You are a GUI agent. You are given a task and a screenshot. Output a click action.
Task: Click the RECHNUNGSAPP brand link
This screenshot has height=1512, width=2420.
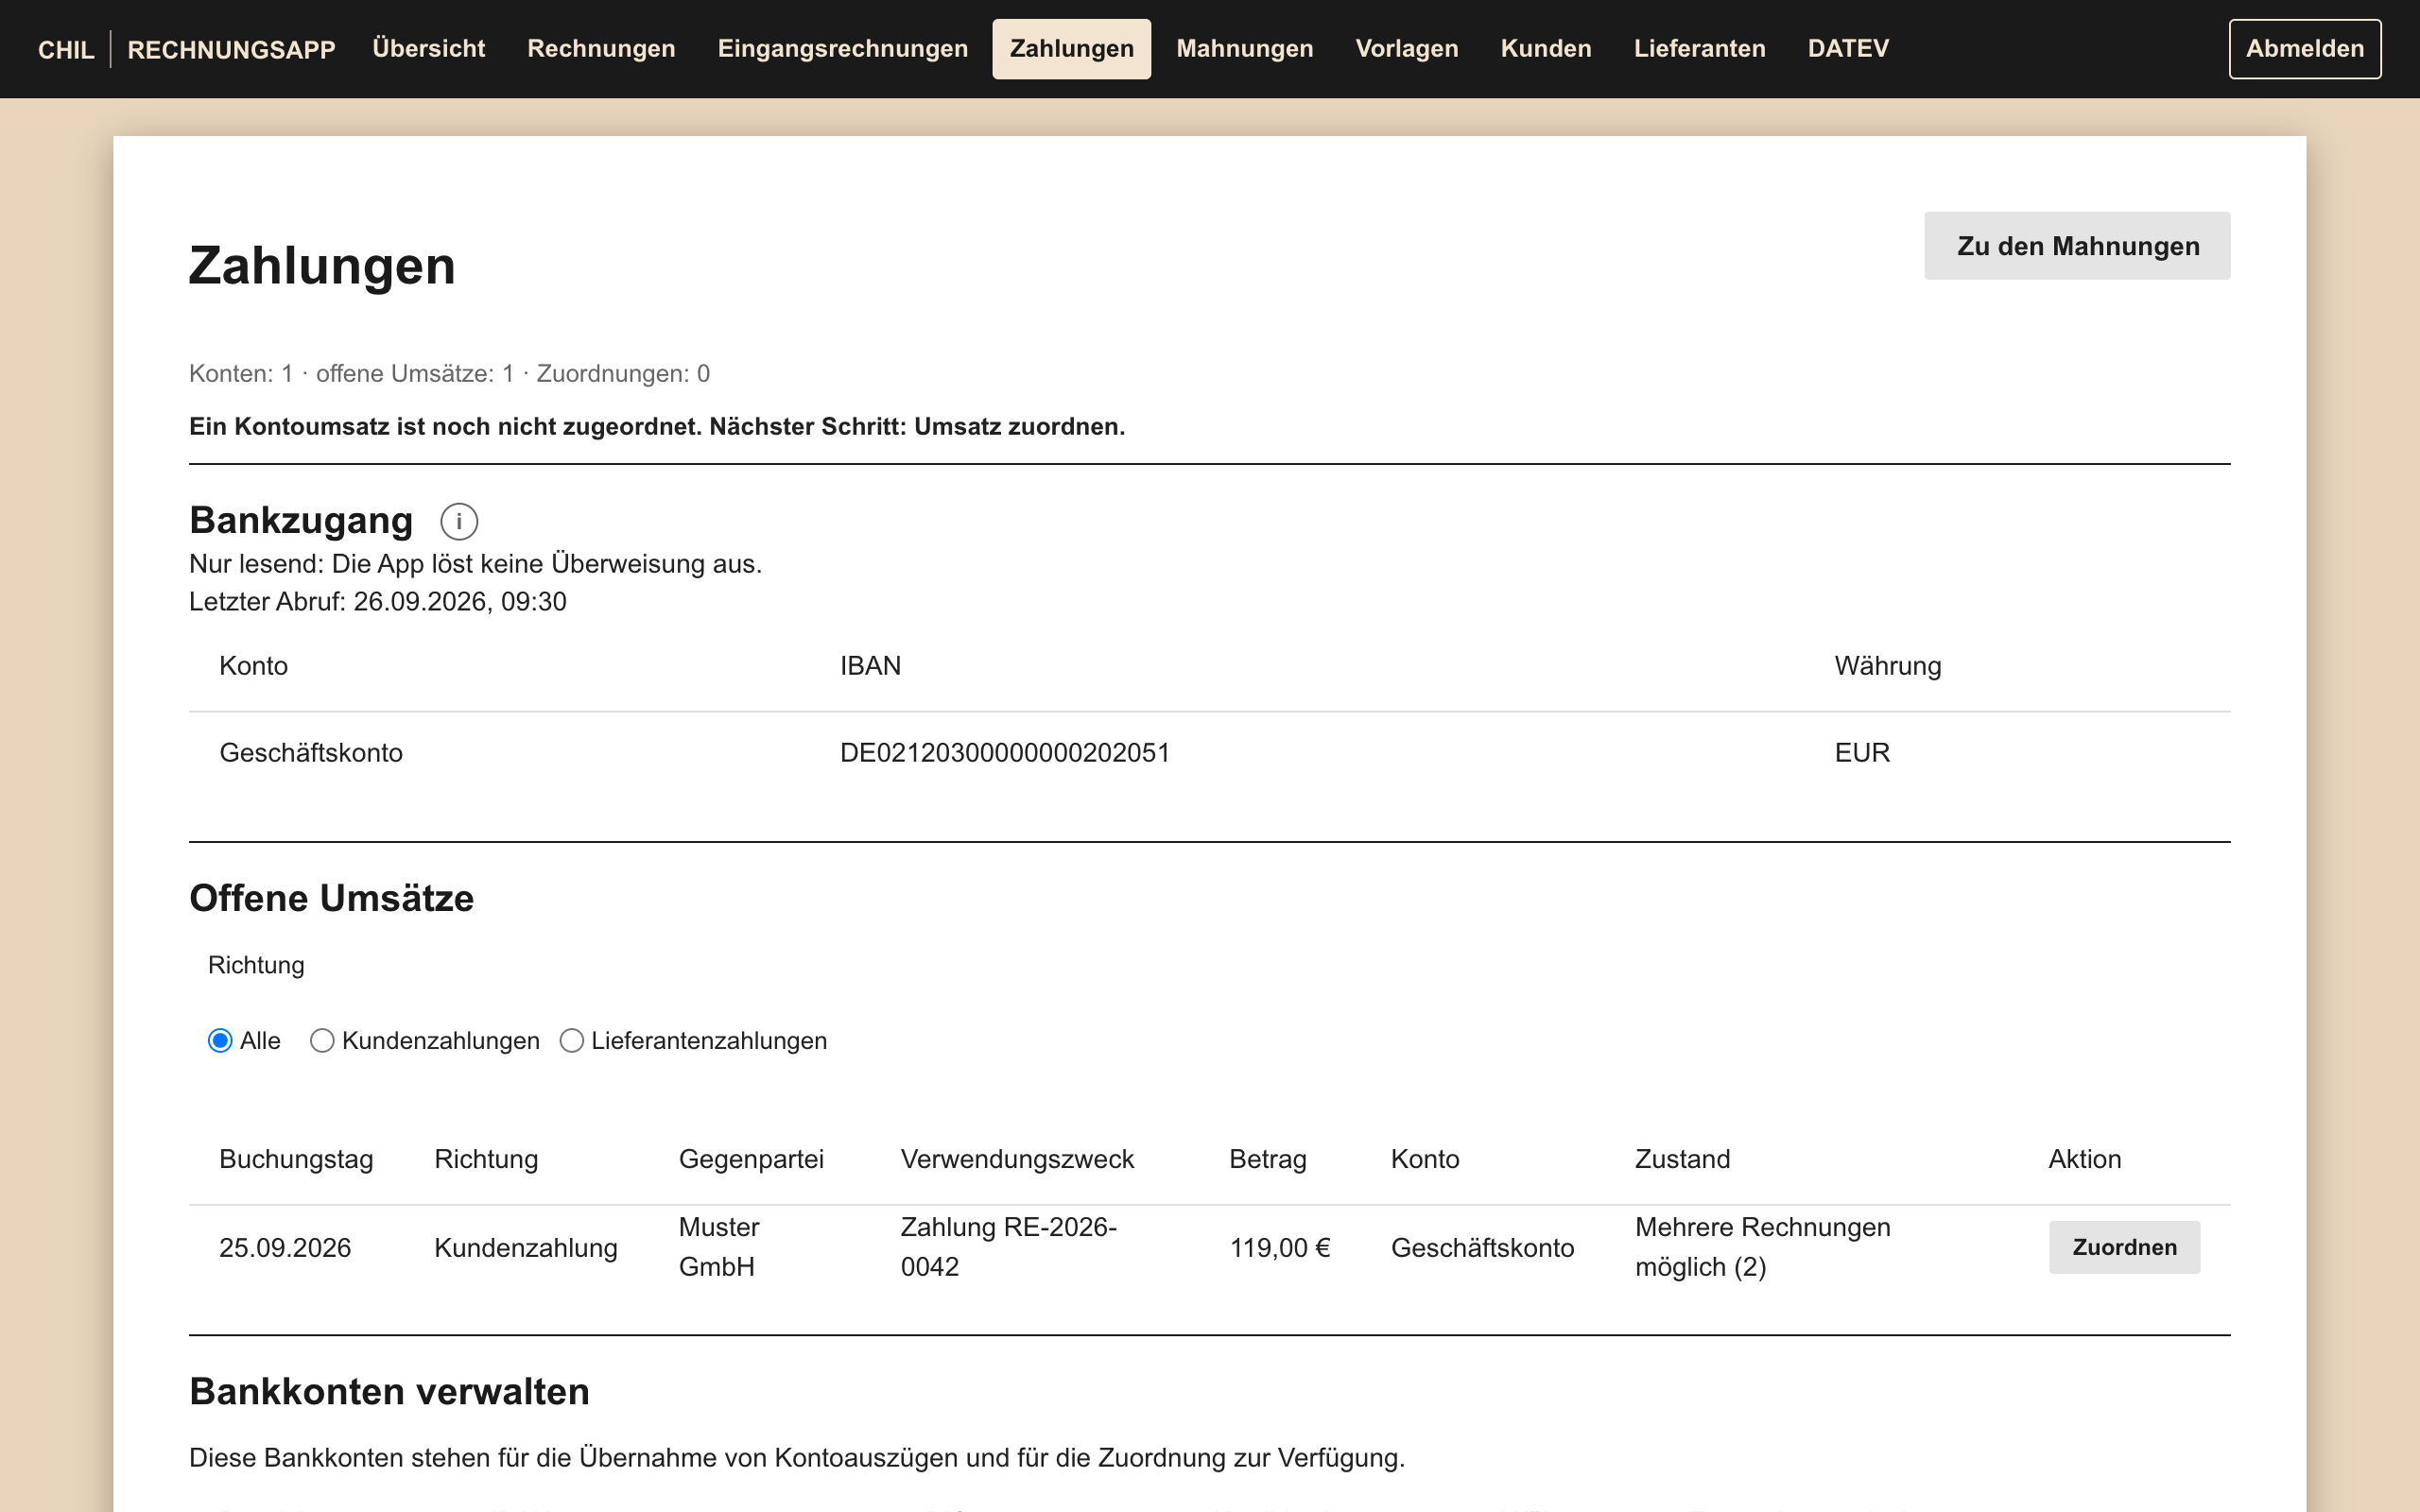[231, 49]
